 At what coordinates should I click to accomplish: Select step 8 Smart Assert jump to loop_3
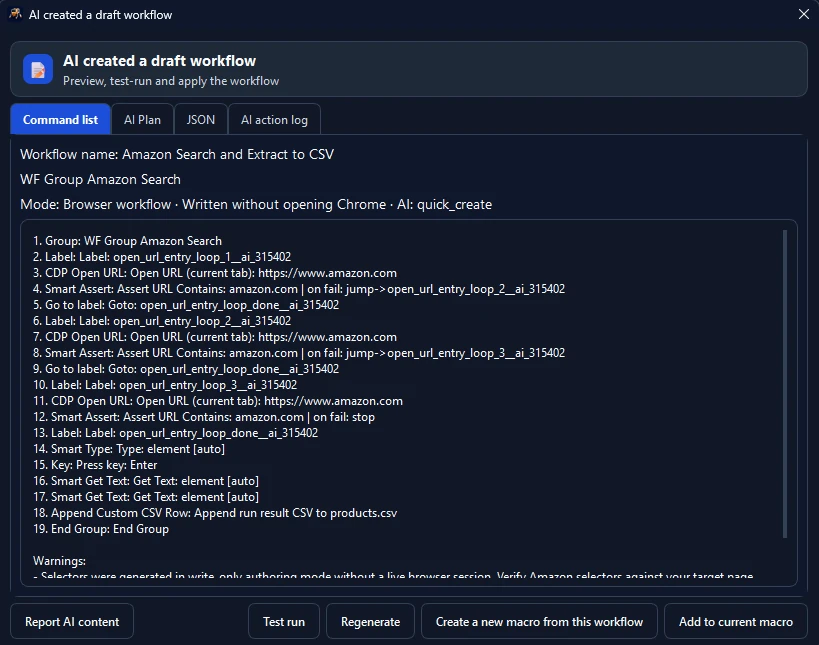pyautogui.click(x=299, y=353)
